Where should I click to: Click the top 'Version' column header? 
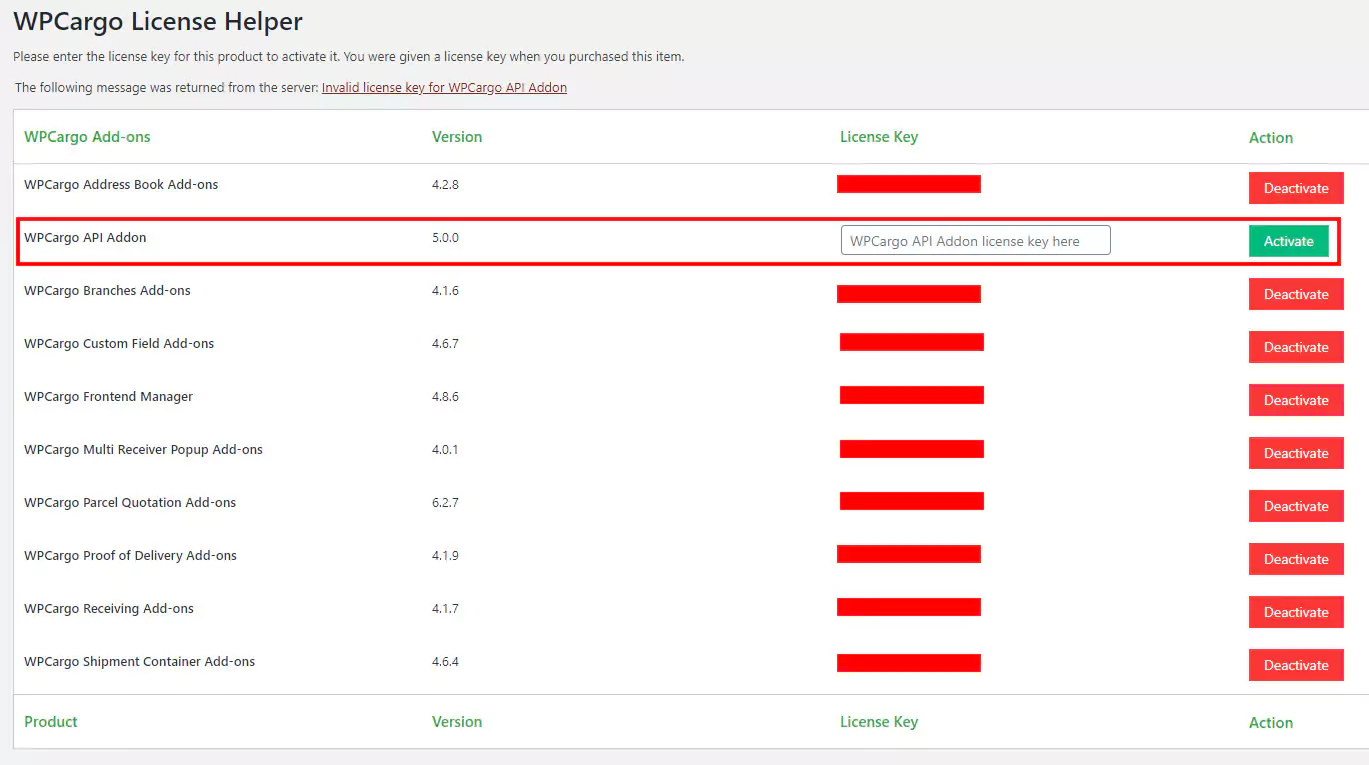click(457, 137)
